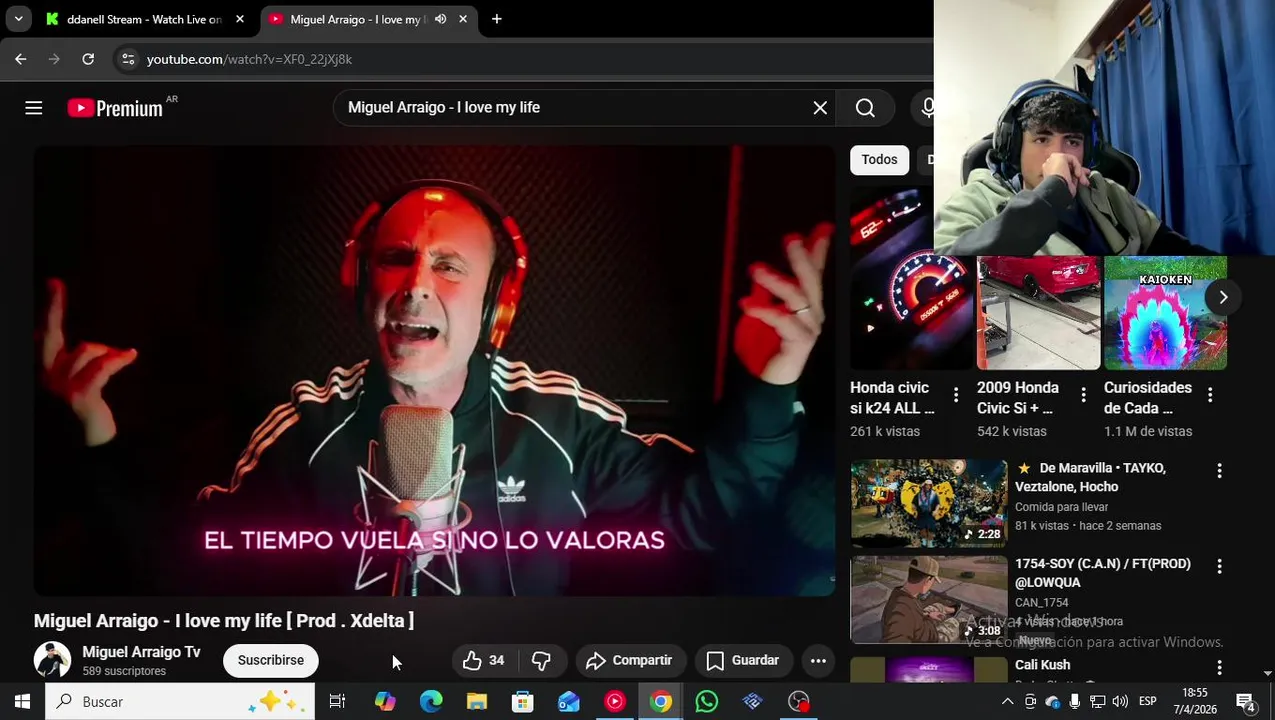
Task: Open the more actions ellipsis under the video
Action: pos(818,660)
